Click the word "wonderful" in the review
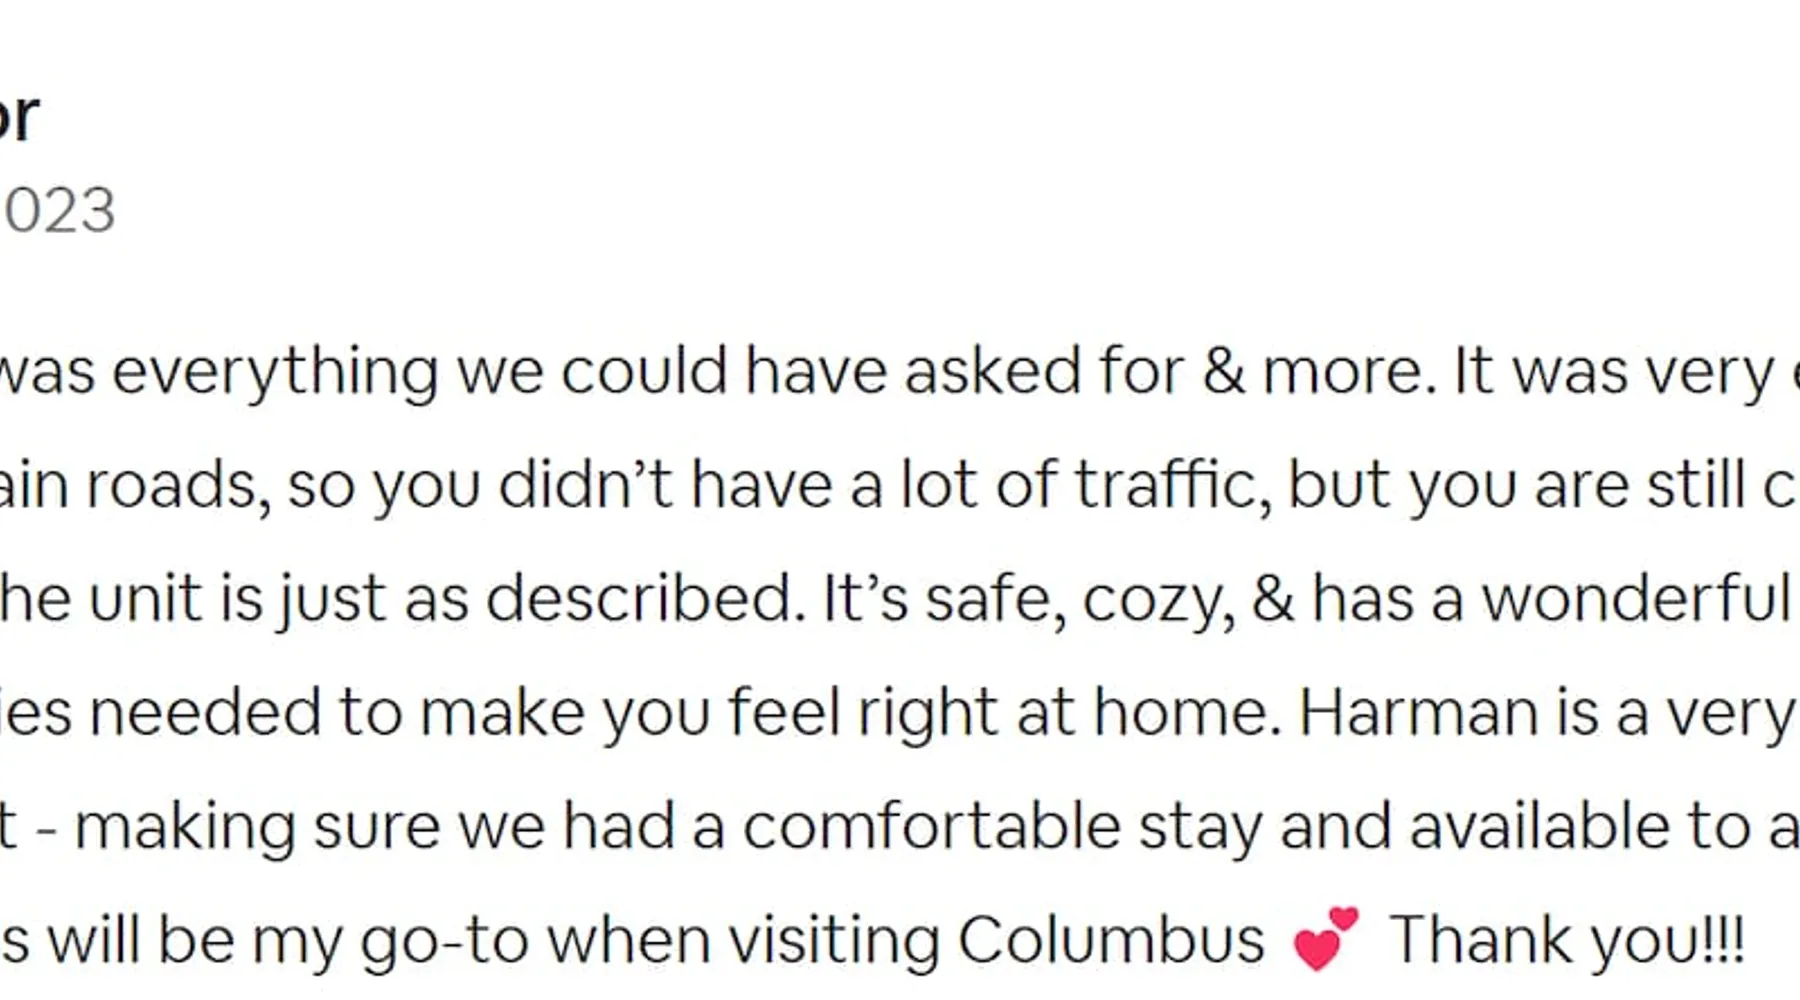The width and height of the screenshot is (1800, 1000). pyautogui.click(x=1635, y=599)
